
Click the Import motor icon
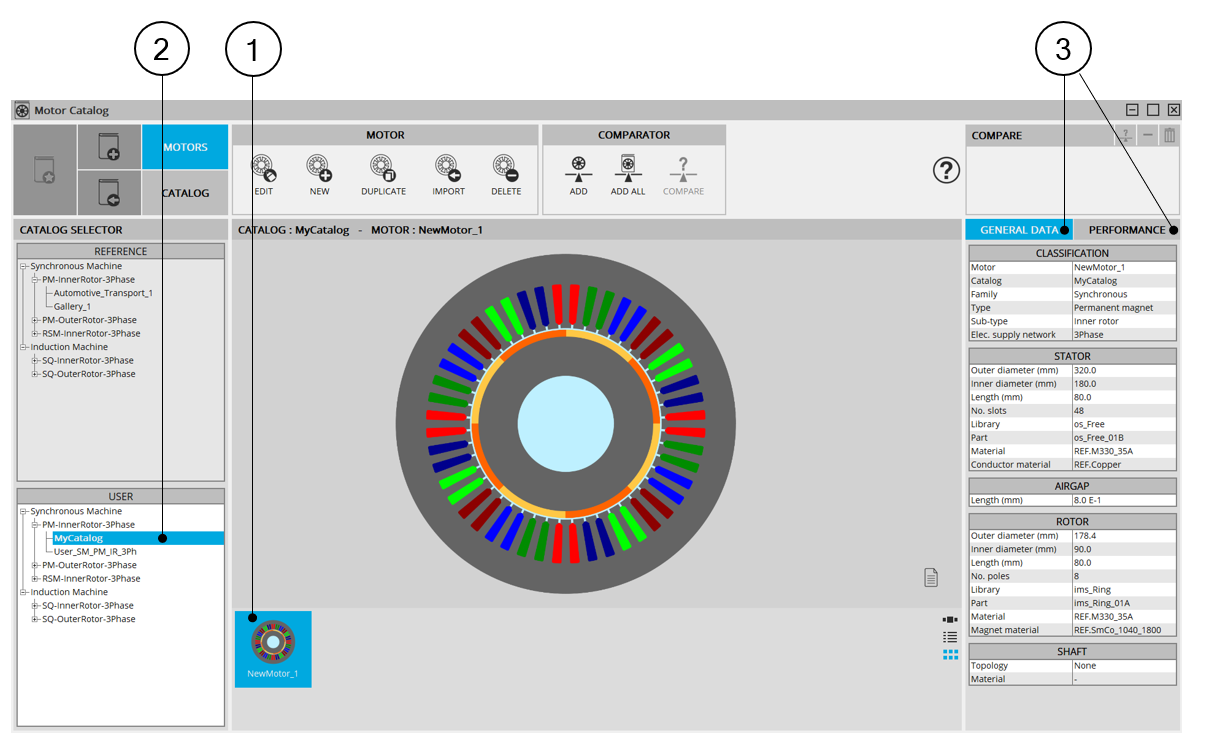tap(448, 168)
